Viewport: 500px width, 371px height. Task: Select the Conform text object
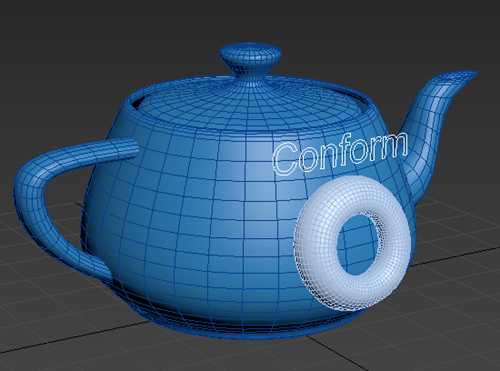click(341, 154)
